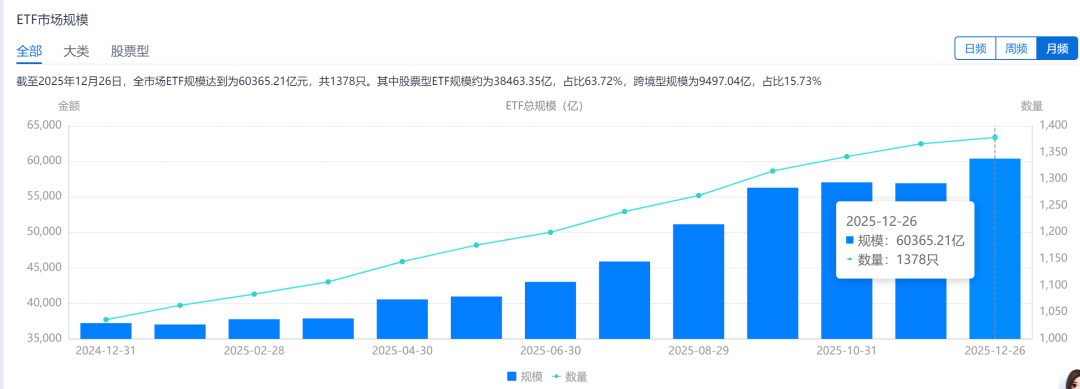The height and width of the screenshot is (389, 1080).
Task: Click the line point above 2025-04-30
Action: pos(402,262)
